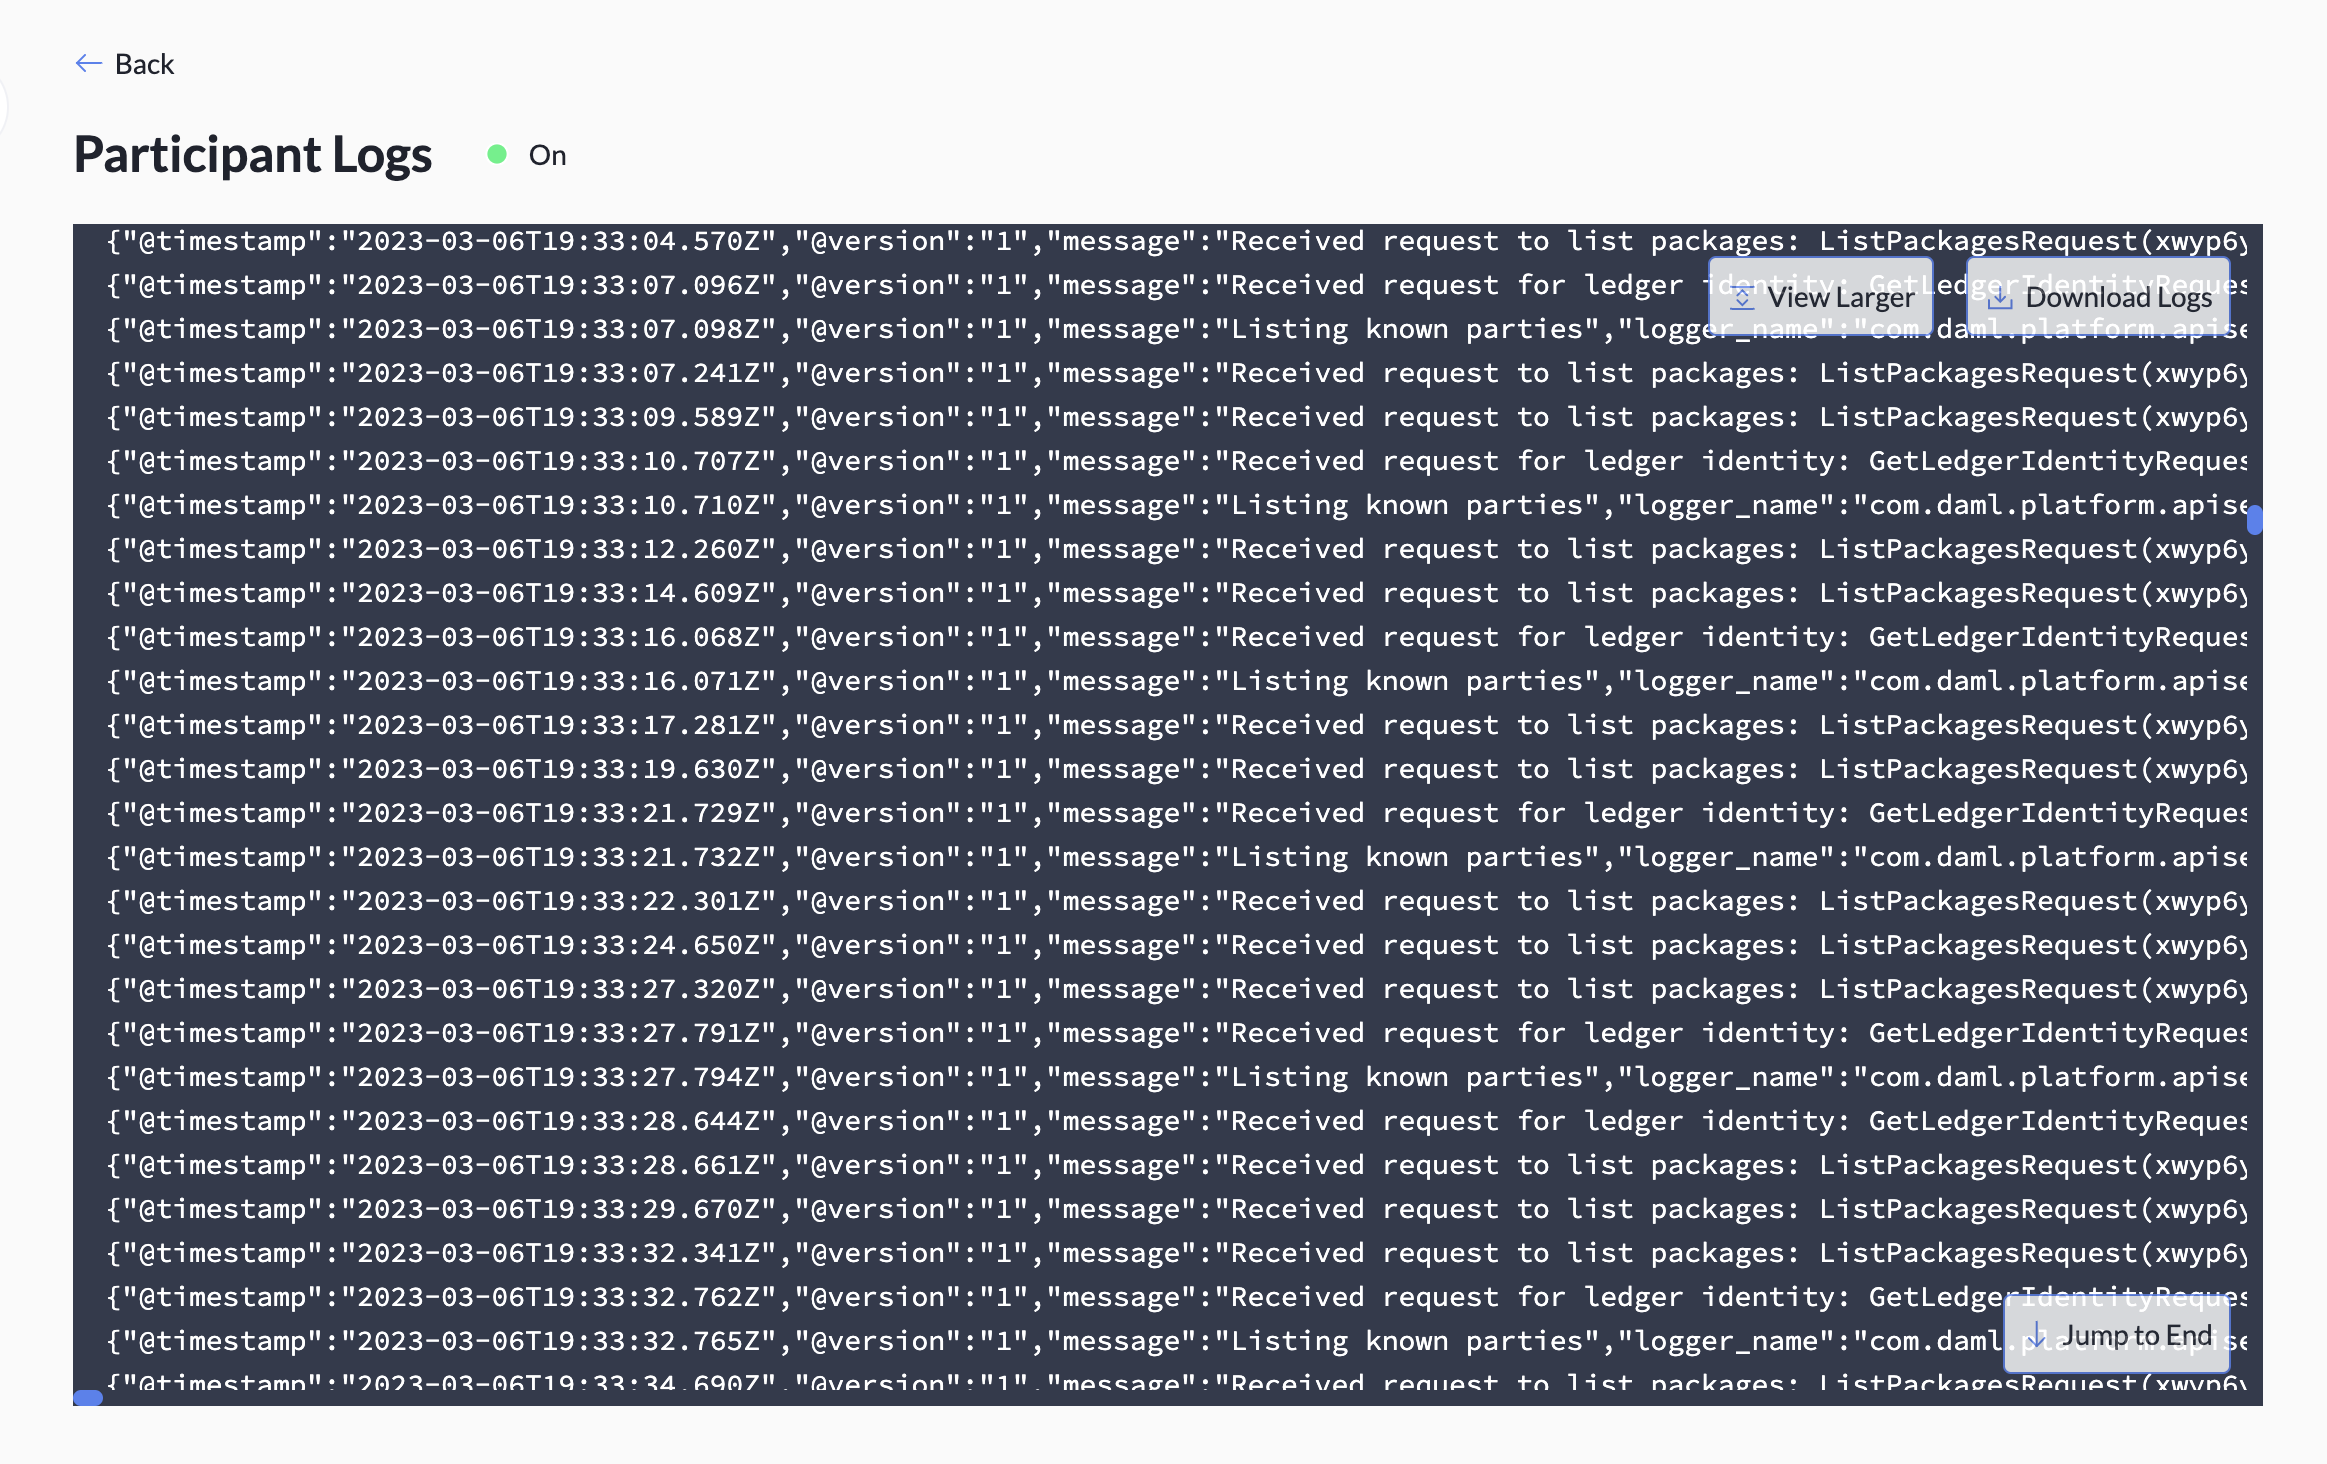Click the vertical scrollbar thumb on right edge
Screen dimensions: 2327x1464
2254,520
